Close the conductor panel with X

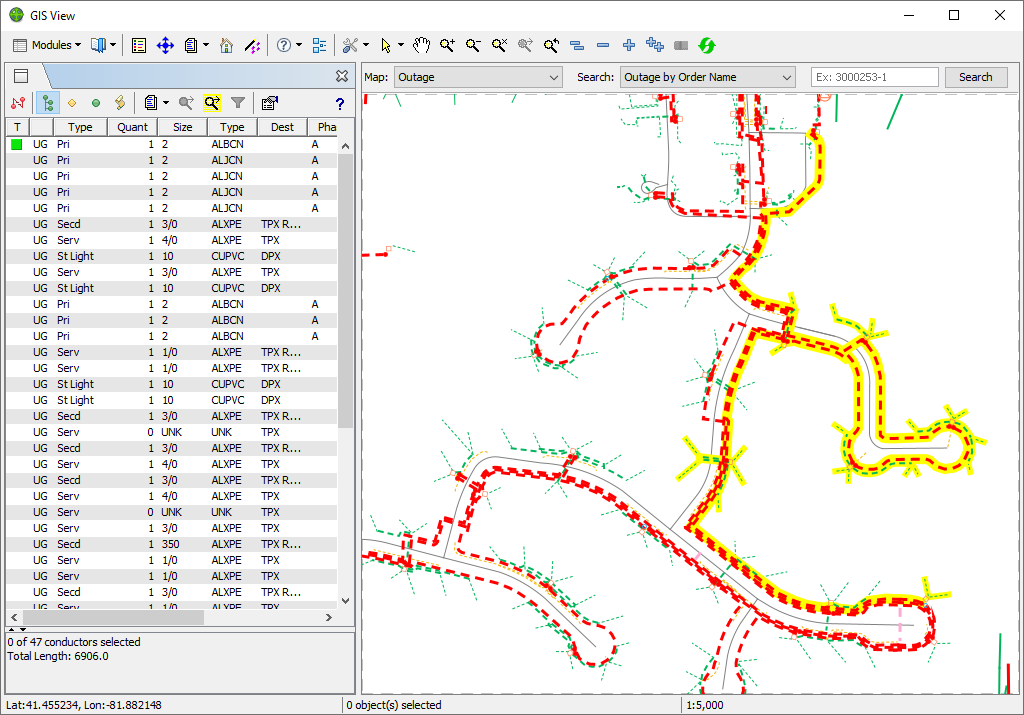coord(342,76)
